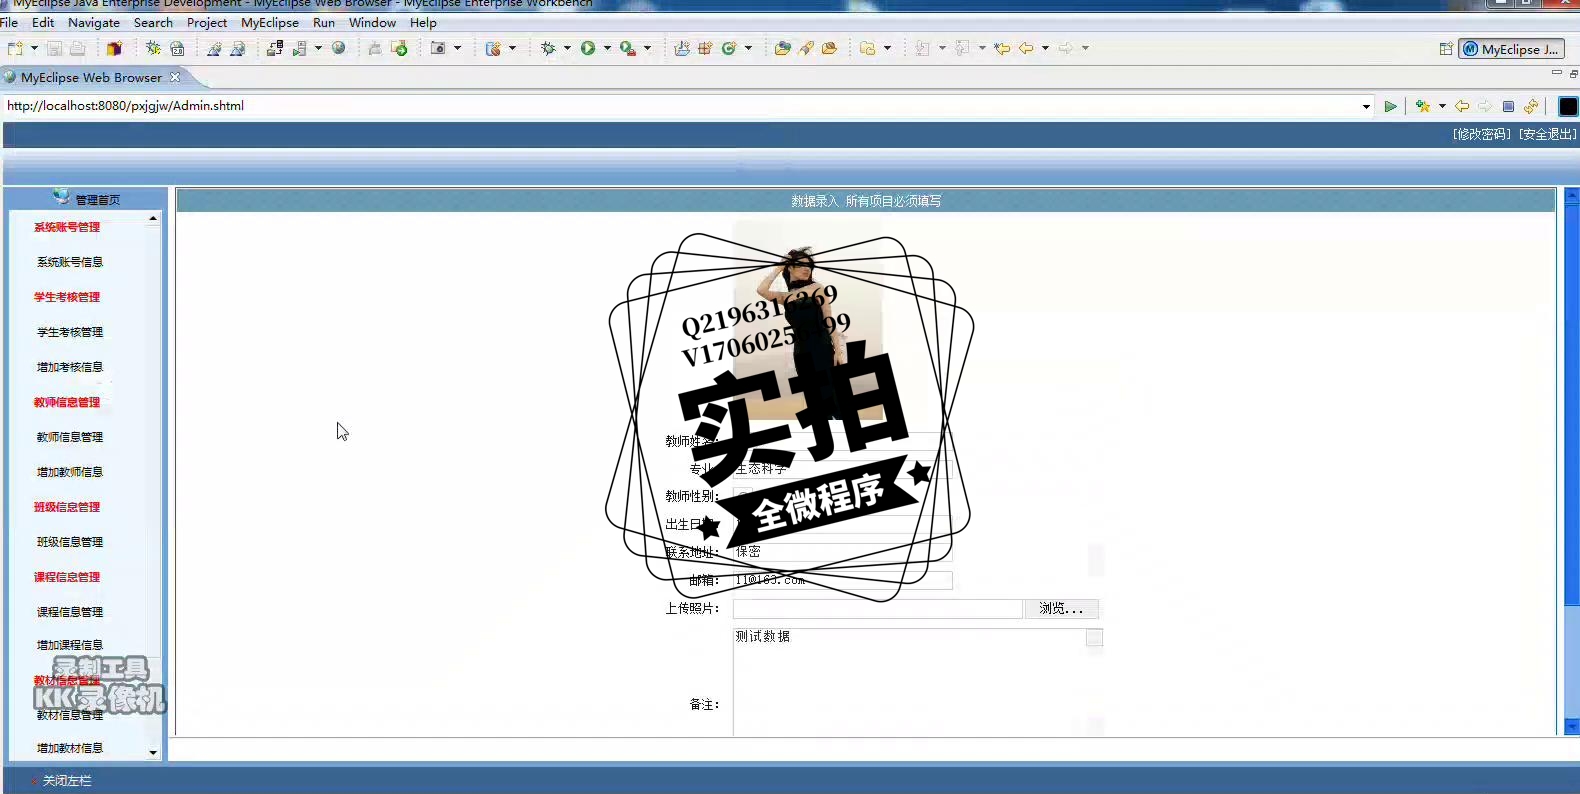Click the sidebar scroll down arrow
1580x794 pixels.
(153, 752)
